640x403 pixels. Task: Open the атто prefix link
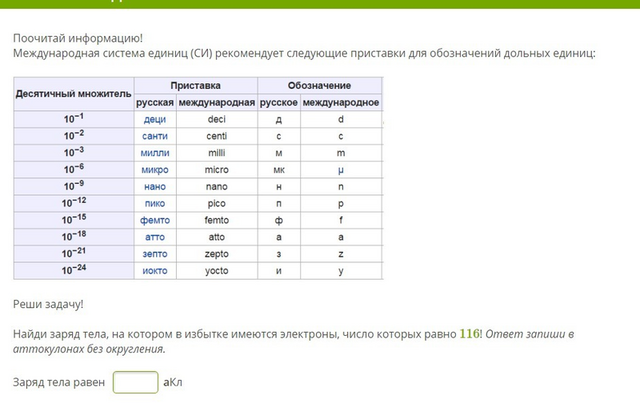coord(155,237)
